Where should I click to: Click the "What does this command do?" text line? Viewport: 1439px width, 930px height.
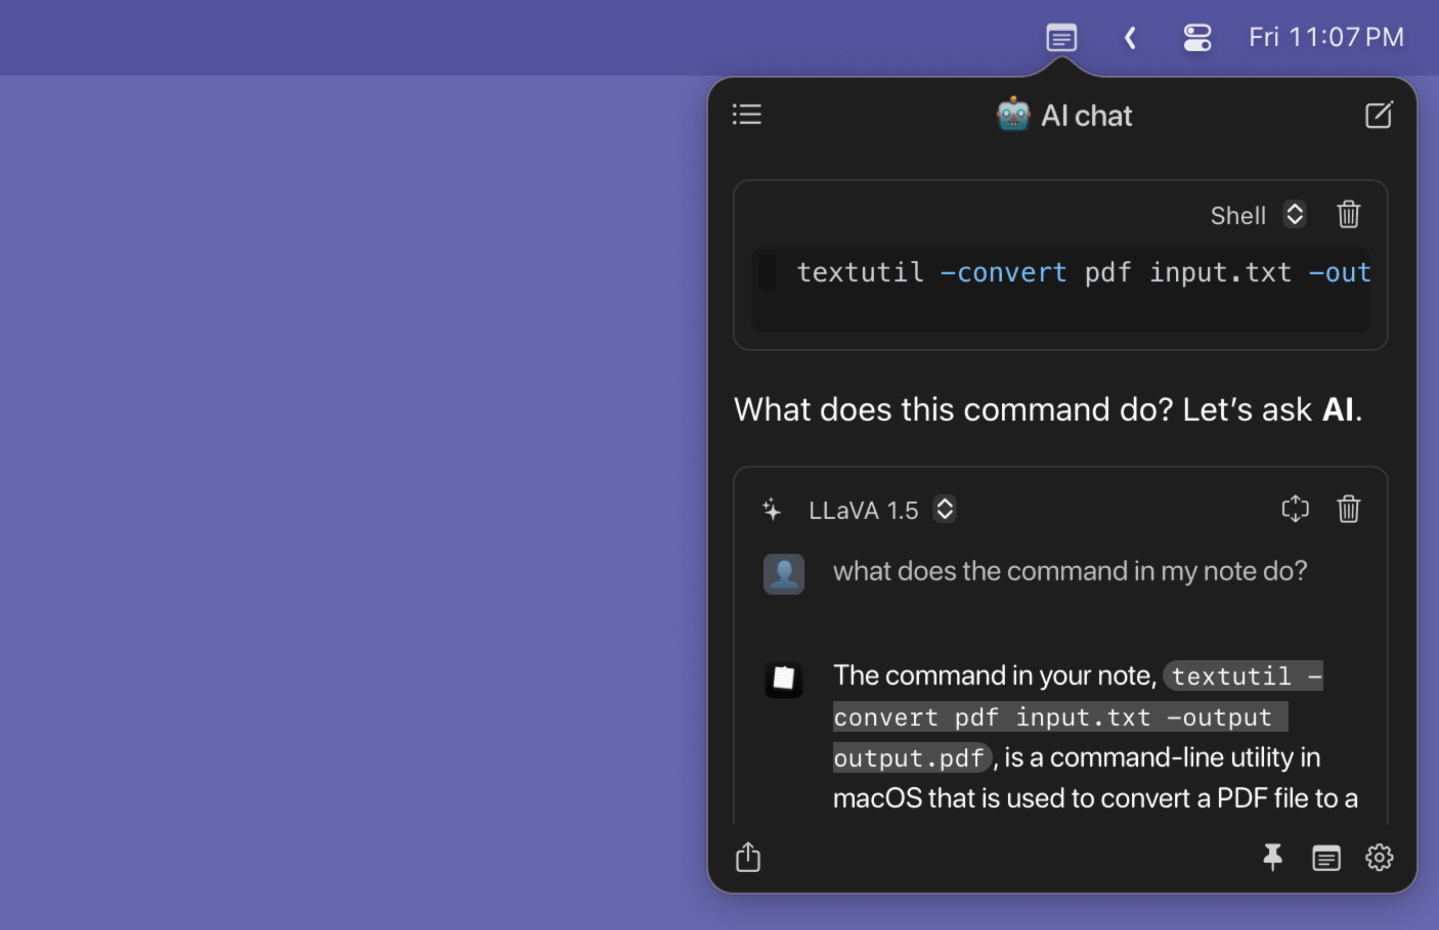pos(1048,410)
